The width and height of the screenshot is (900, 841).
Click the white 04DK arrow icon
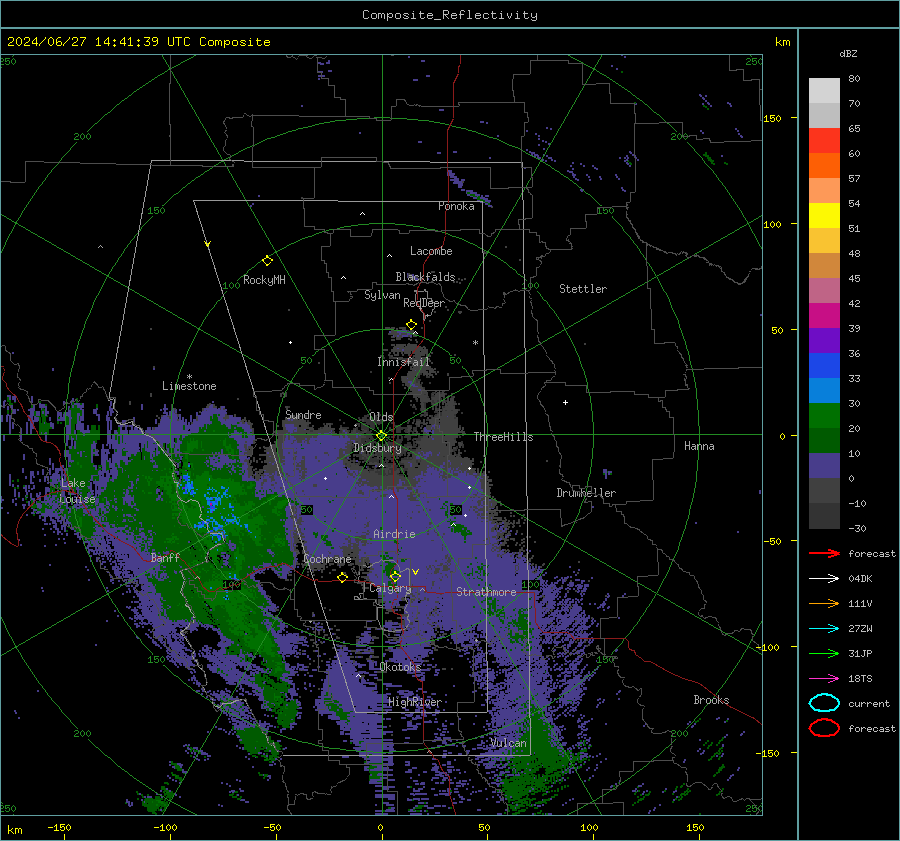coord(824,579)
